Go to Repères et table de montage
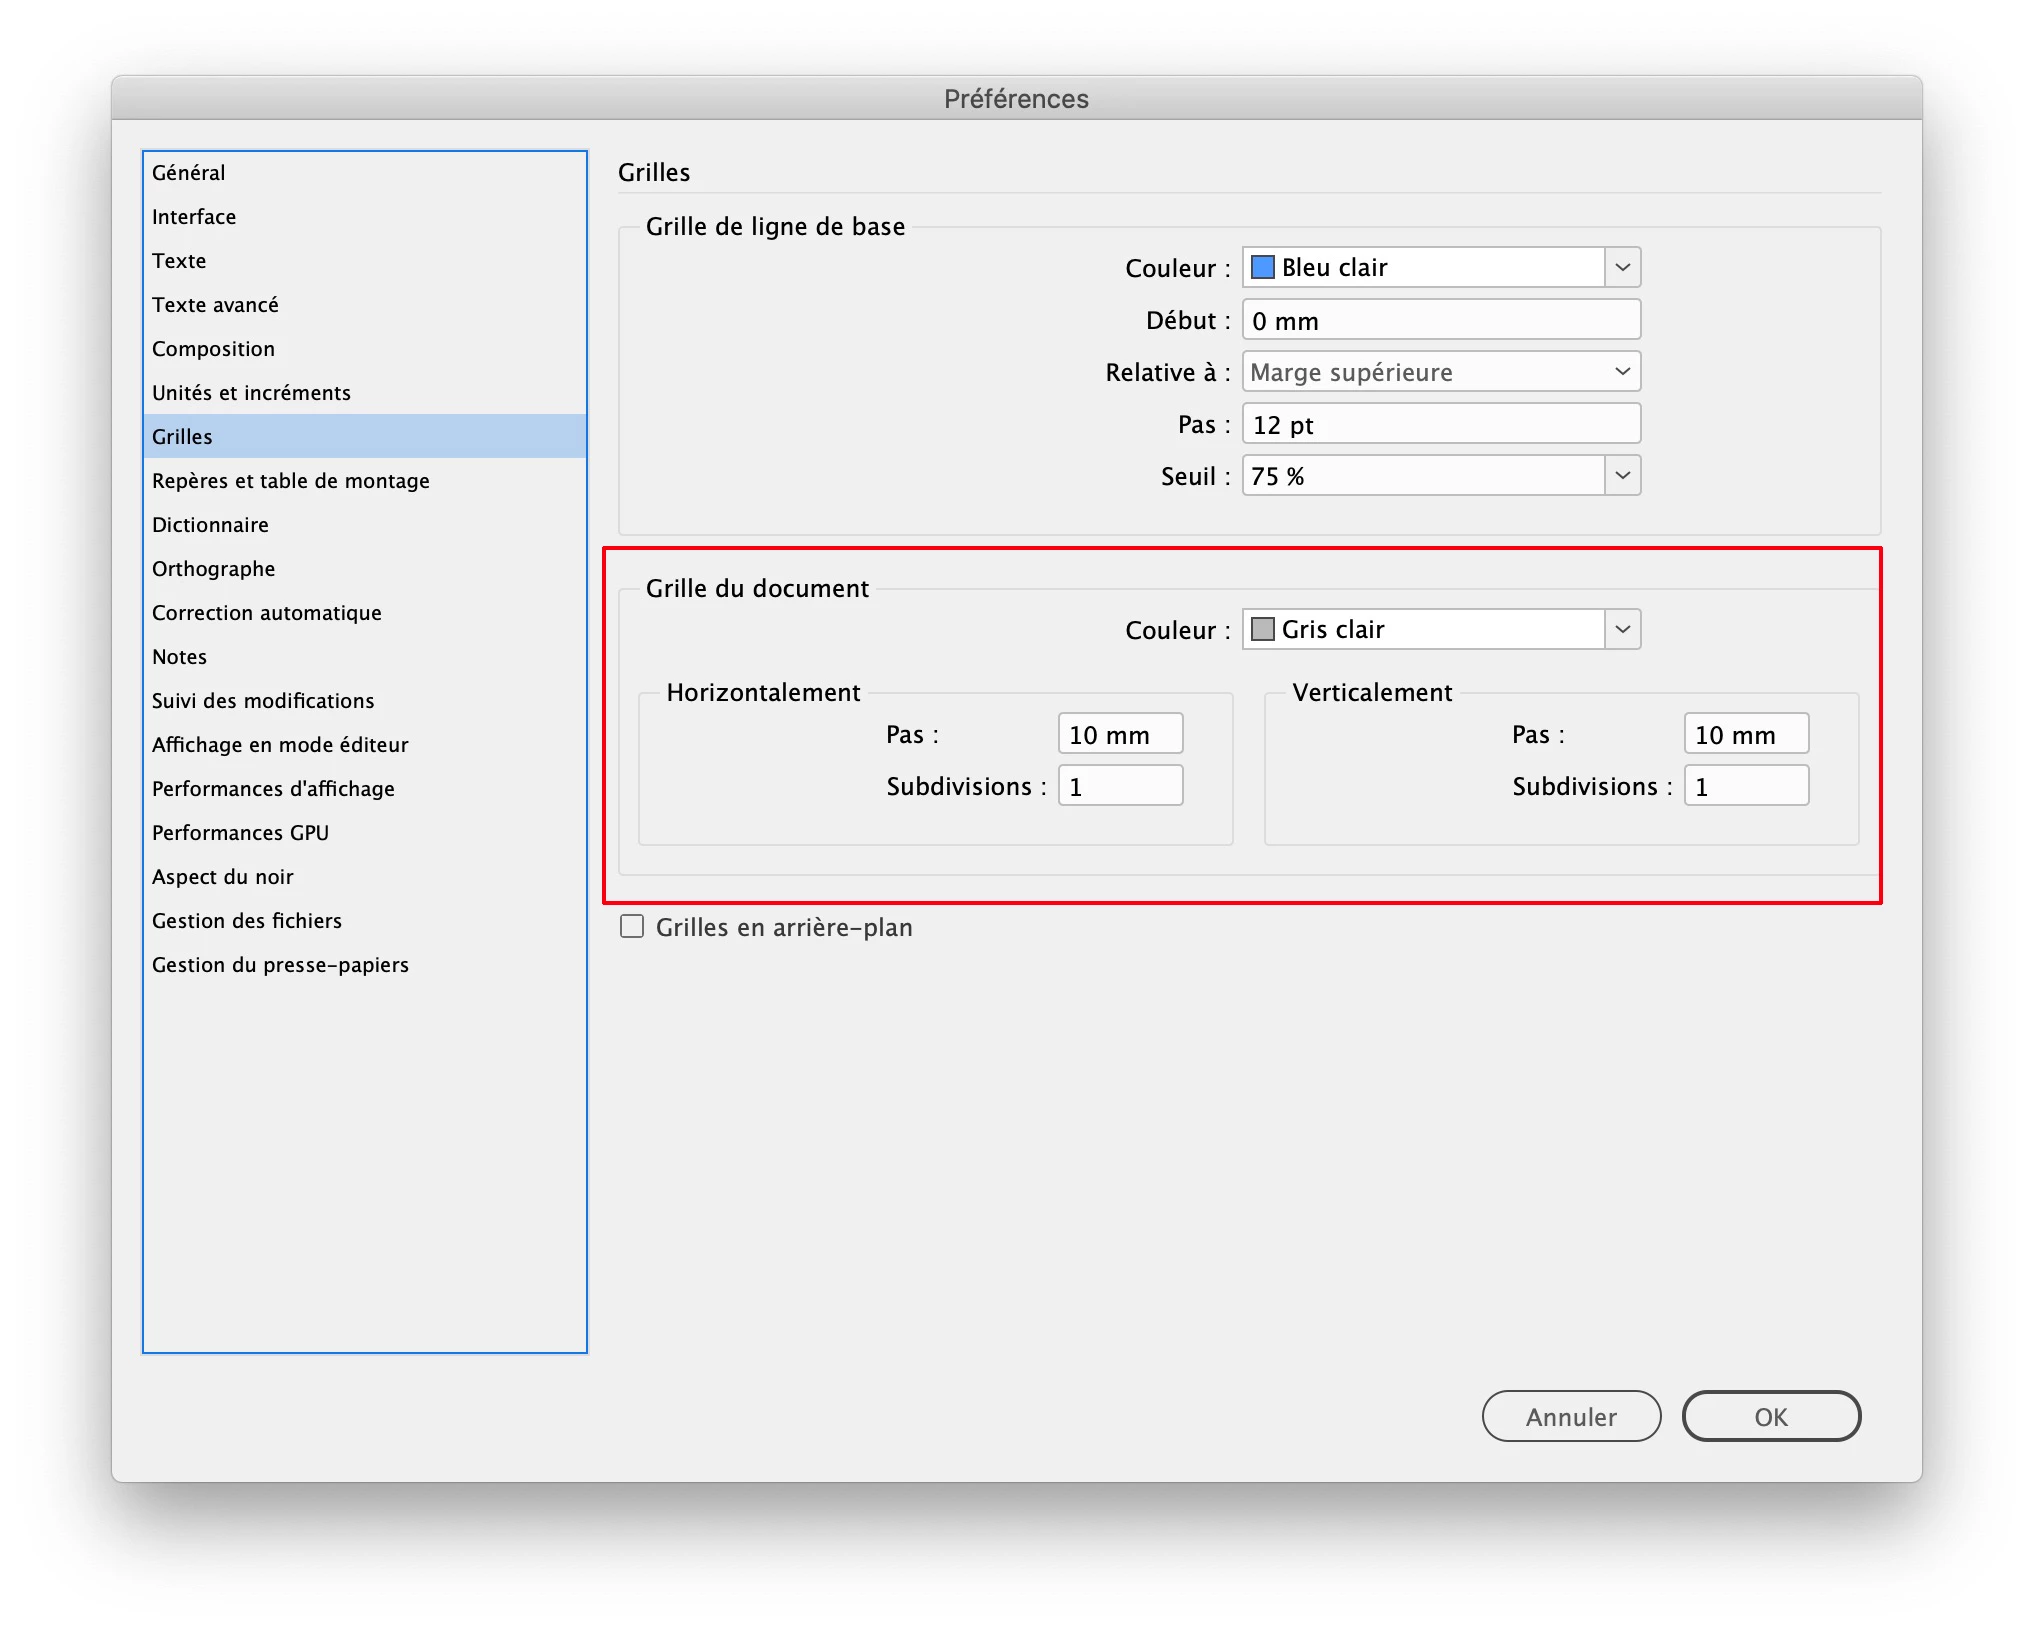The image size is (2034, 1630). coord(290,481)
